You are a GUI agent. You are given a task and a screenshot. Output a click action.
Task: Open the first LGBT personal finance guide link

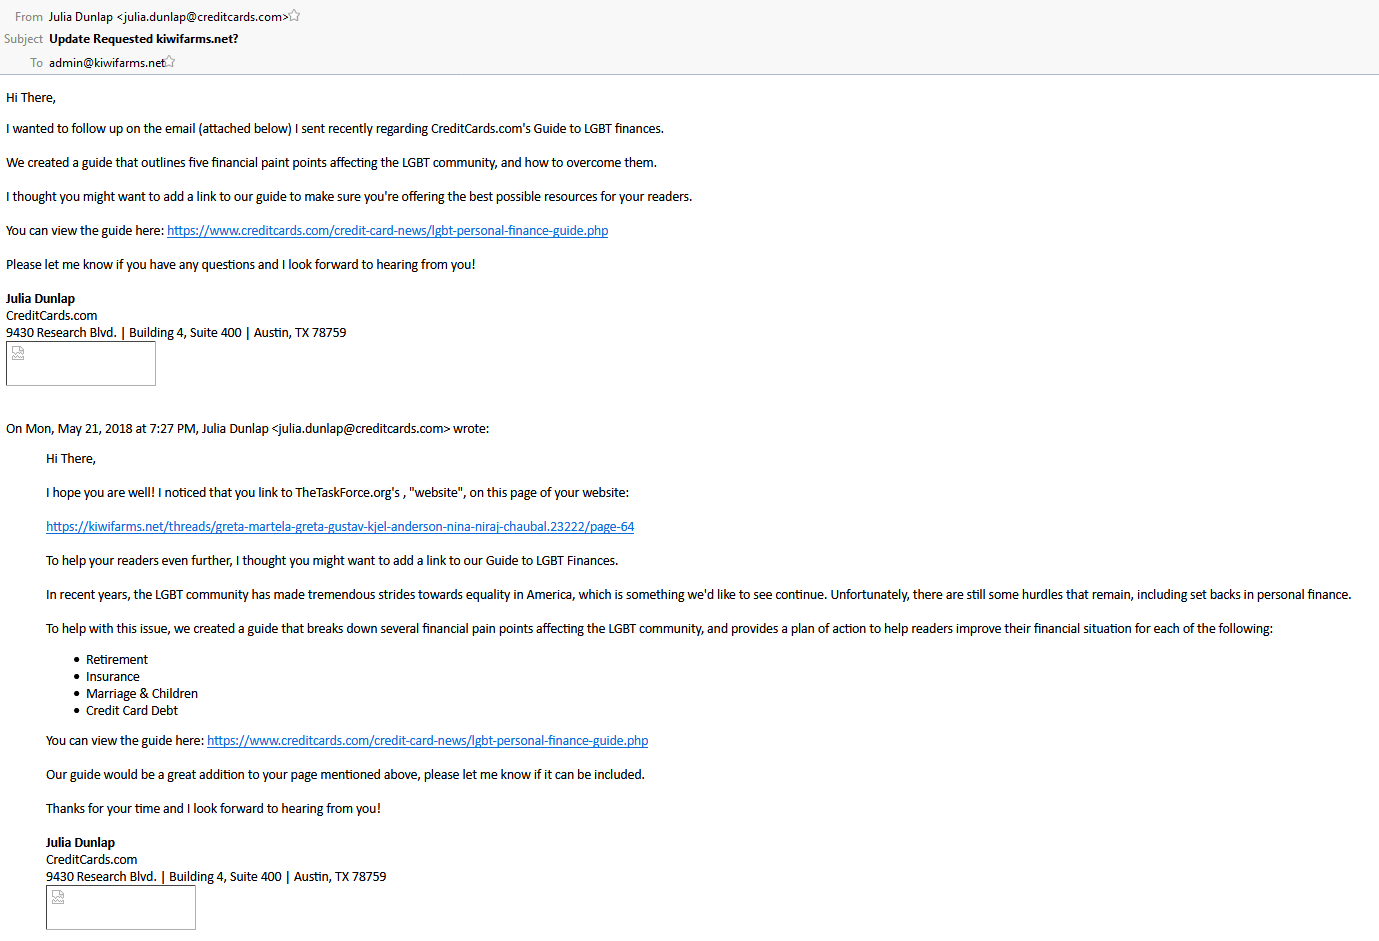pyautogui.click(x=387, y=231)
